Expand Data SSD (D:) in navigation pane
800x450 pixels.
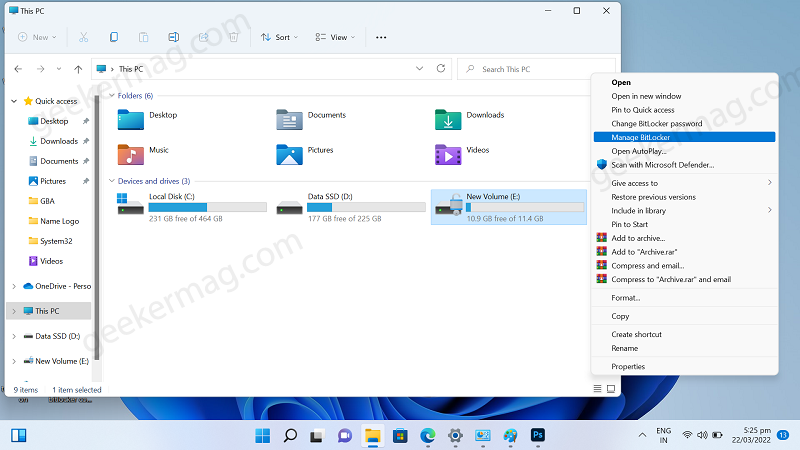pos(14,336)
